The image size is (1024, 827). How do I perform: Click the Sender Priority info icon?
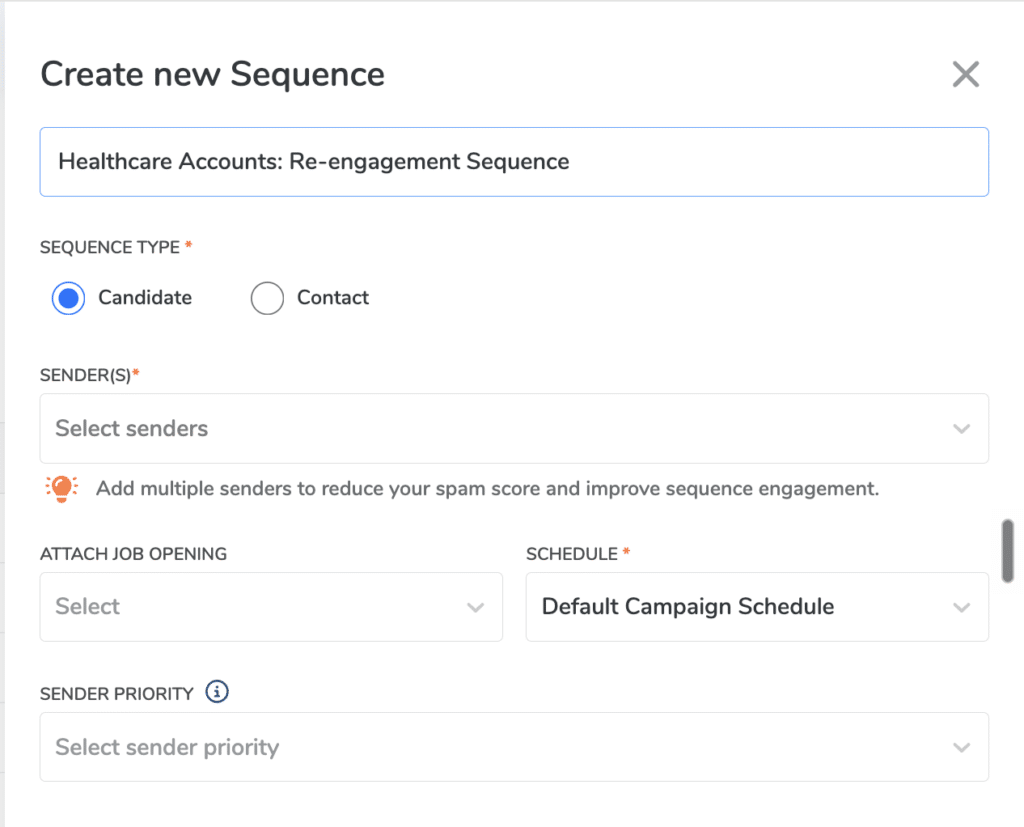point(217,691)
